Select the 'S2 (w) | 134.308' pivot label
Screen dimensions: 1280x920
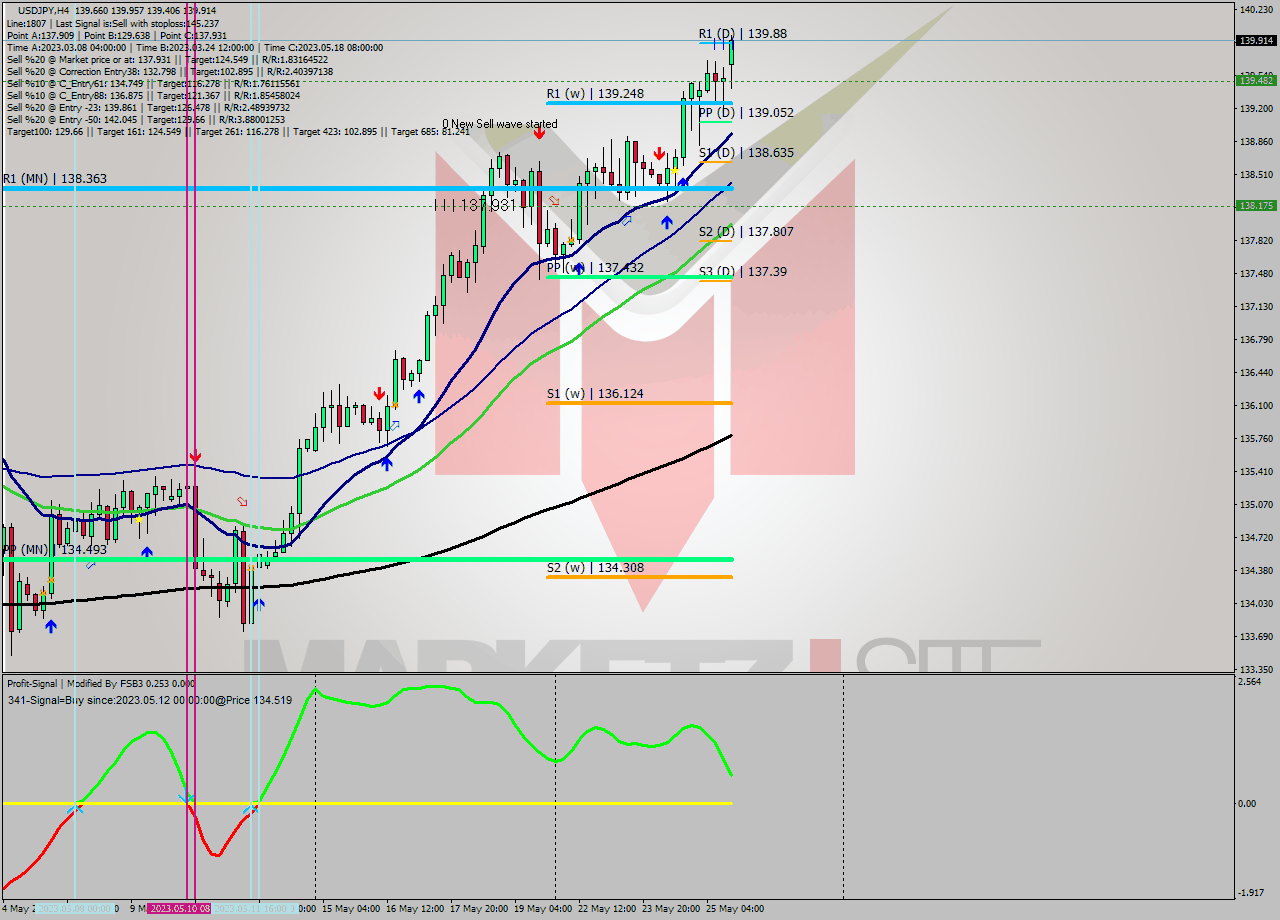(595, 568)
